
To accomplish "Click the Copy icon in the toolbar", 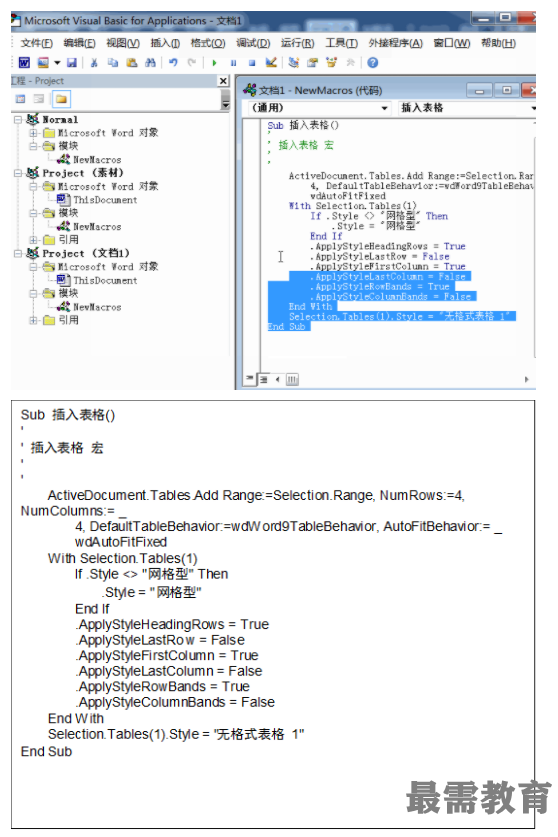I will point(113,62).
